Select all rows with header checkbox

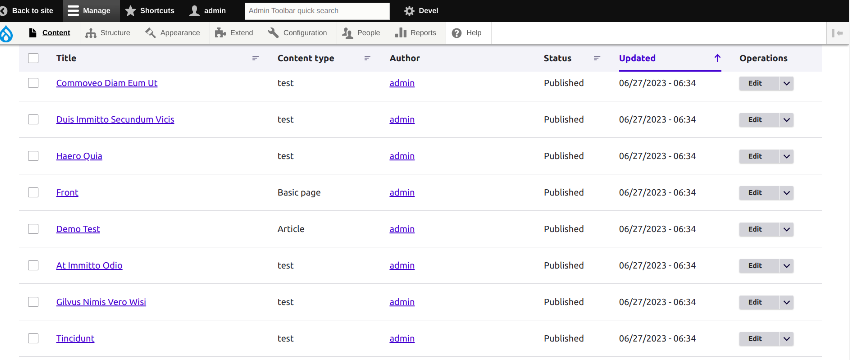[x=34, y=58]
